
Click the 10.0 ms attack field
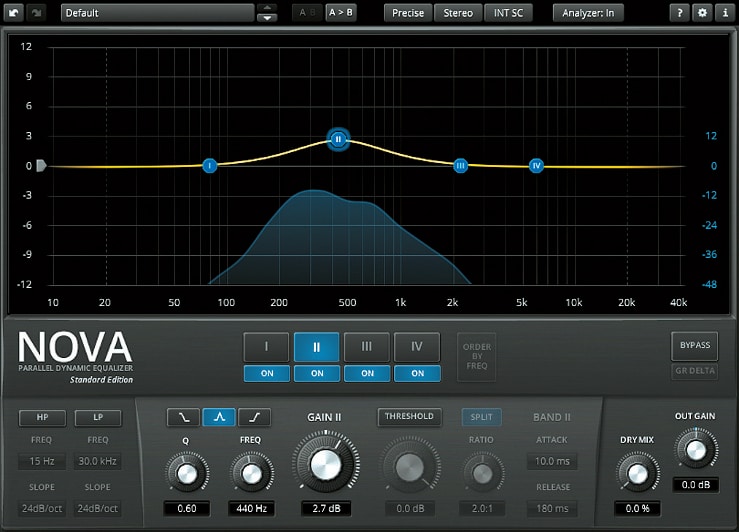[552, 461]
